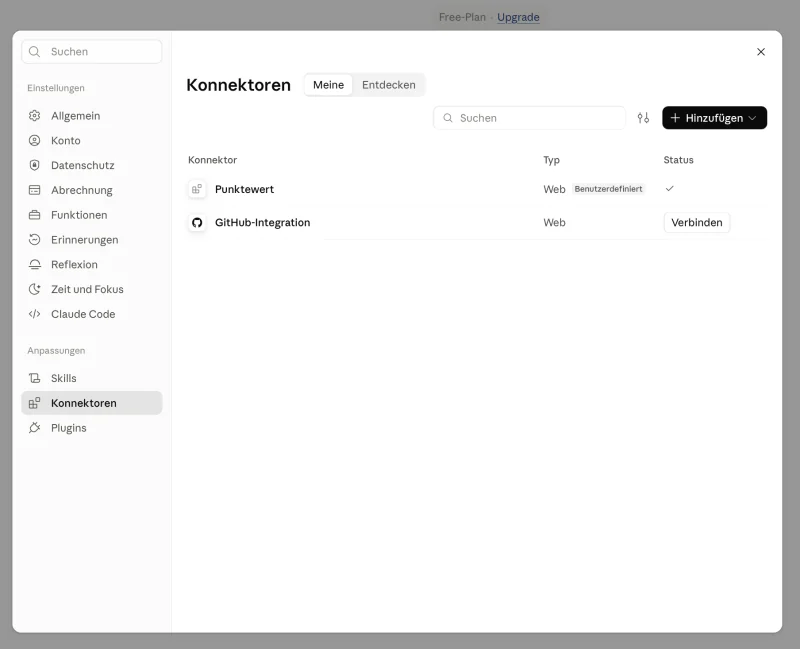Open Erinnerungen settings
Image resolution: width=800 pixels, height=649 pixels.
(92, 240)
